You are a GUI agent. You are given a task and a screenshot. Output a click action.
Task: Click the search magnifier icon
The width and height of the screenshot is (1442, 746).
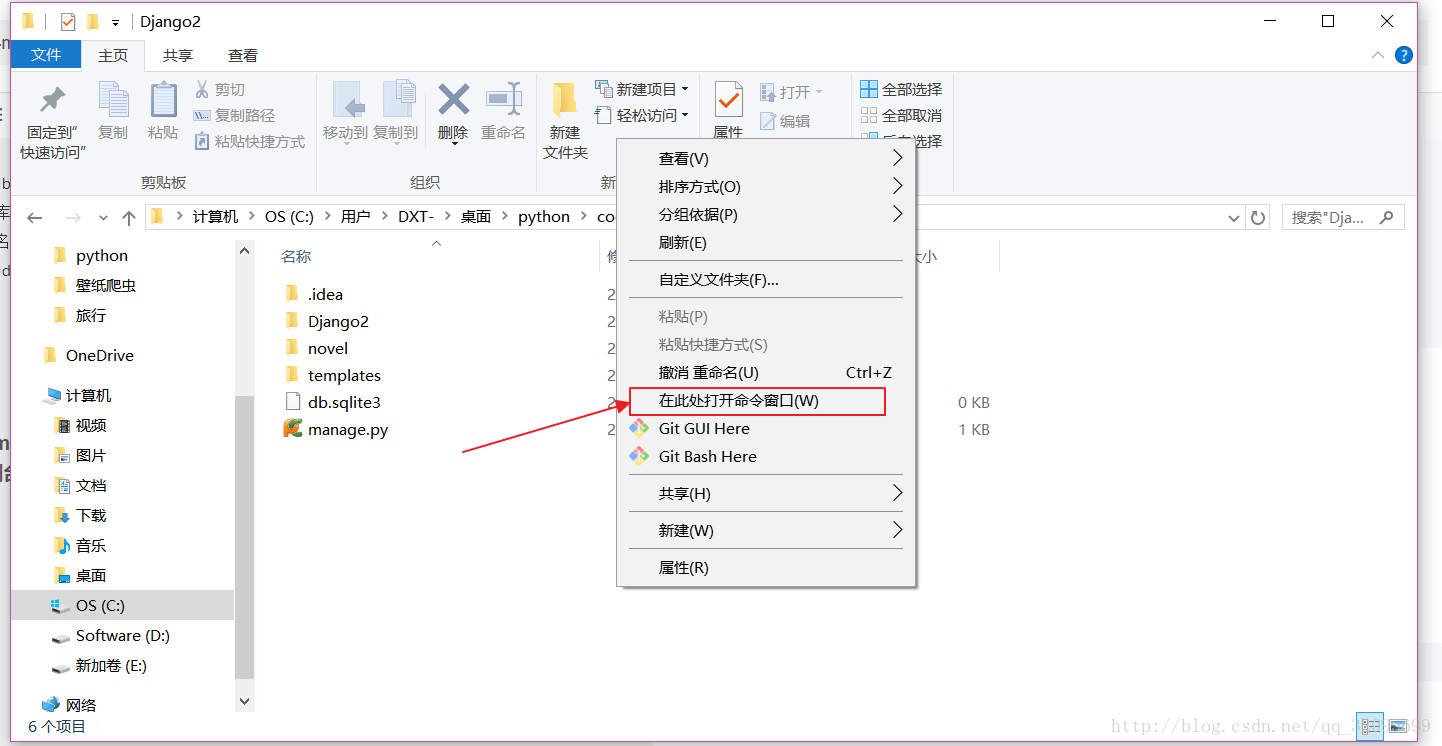(x=1387, y=217)
